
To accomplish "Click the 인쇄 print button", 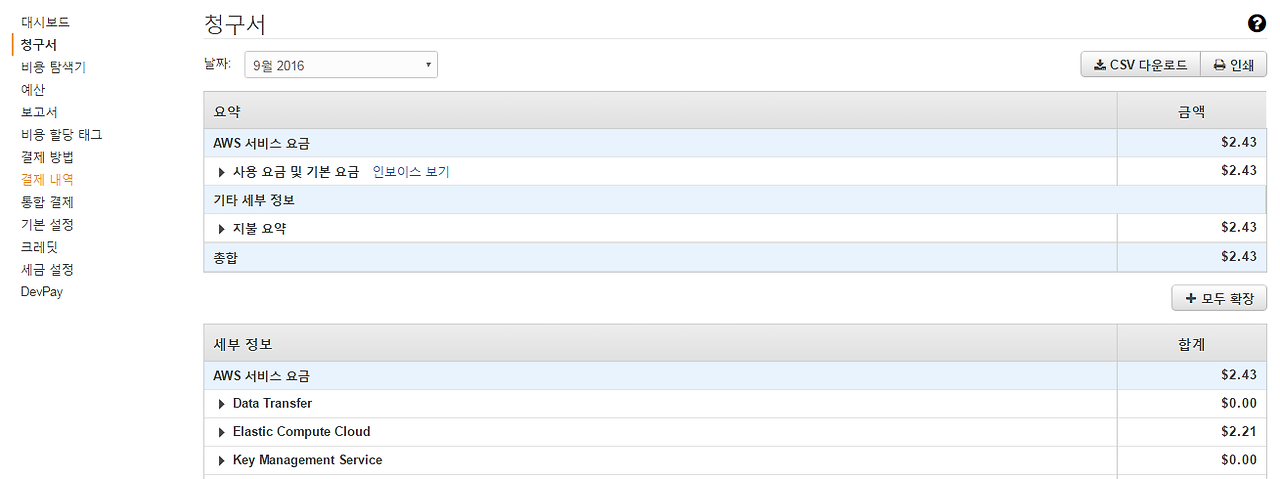I will 1234,65.
